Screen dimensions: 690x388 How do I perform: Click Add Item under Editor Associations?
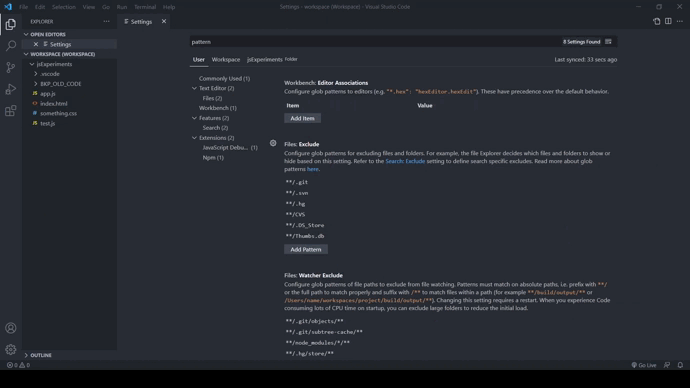302,118
